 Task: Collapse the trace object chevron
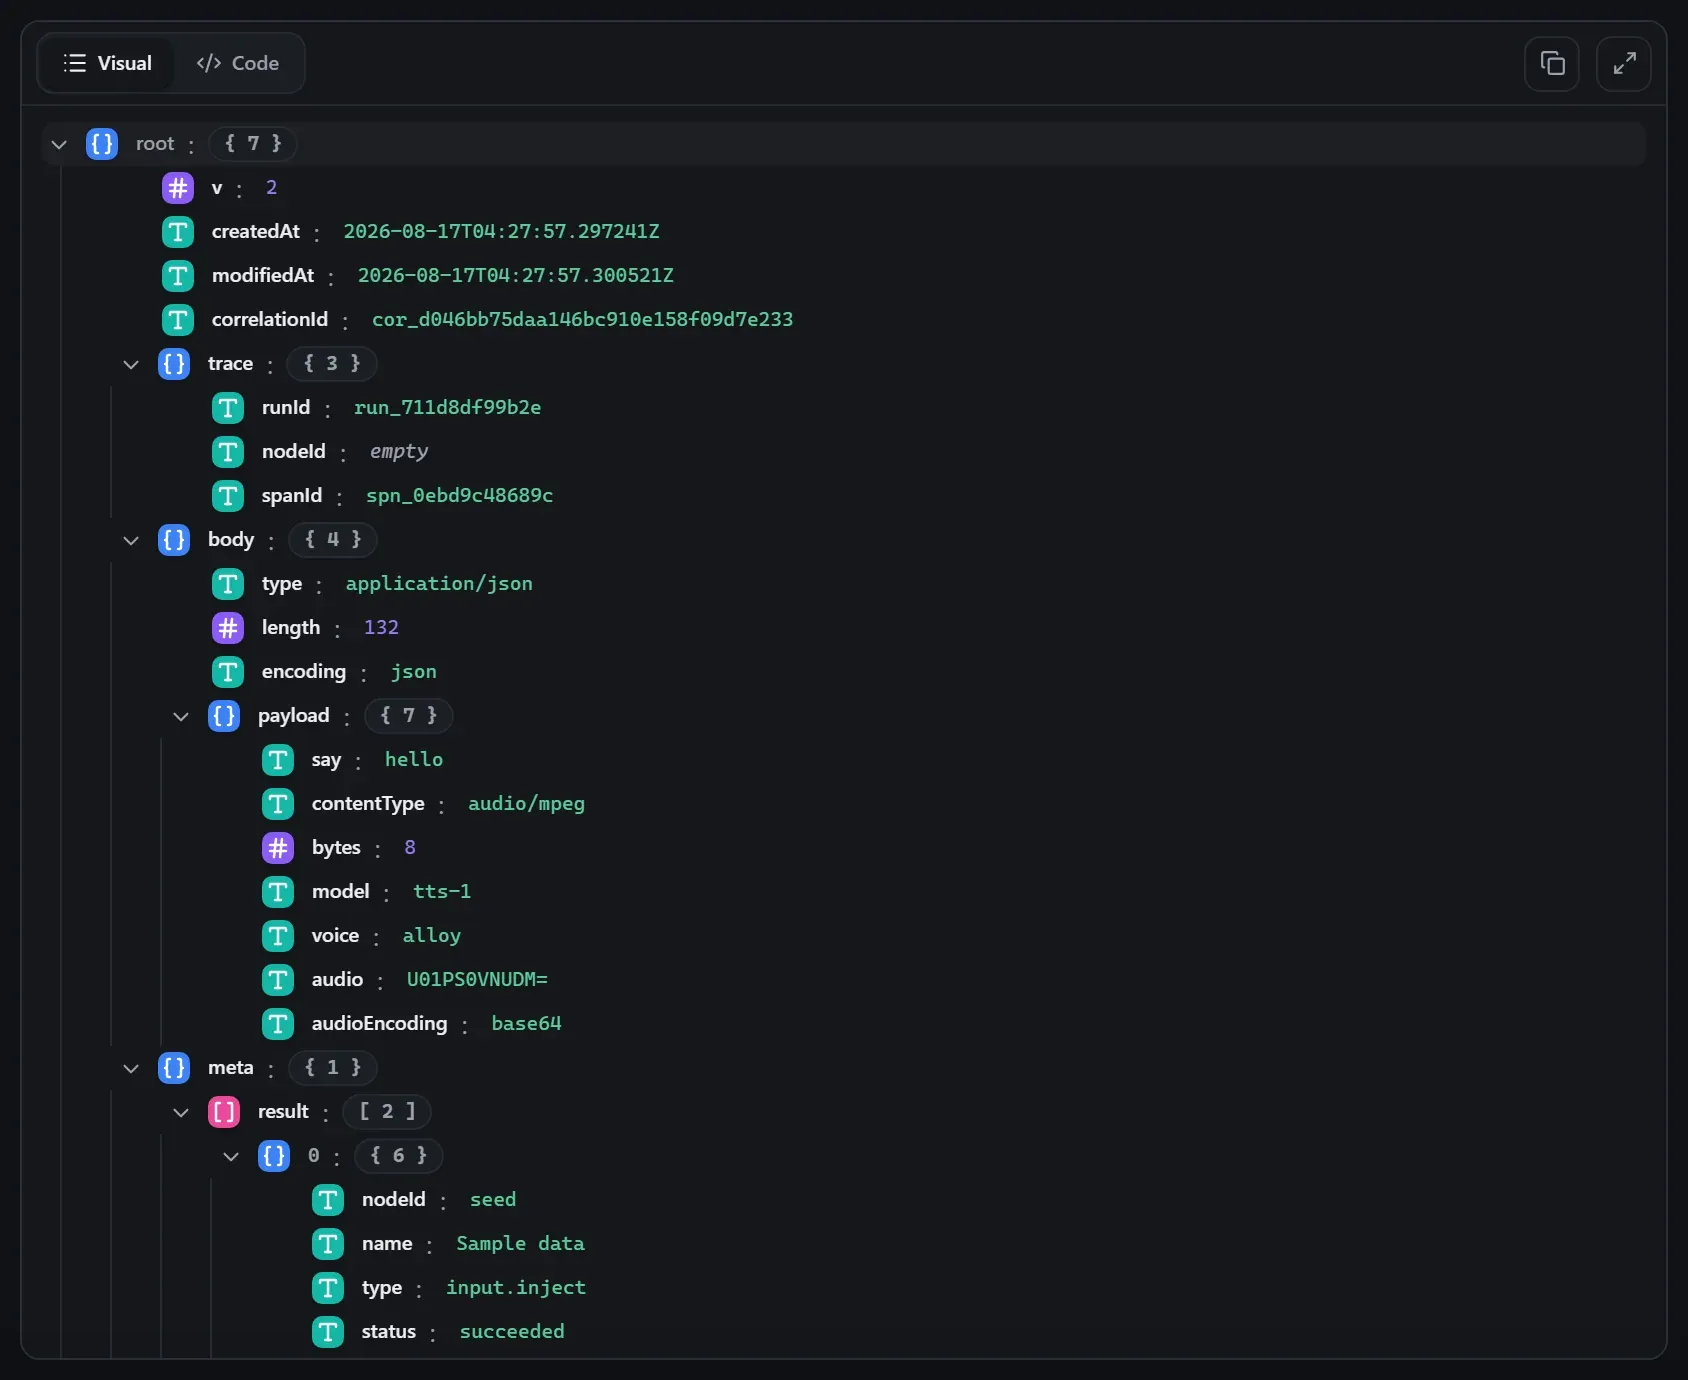131,364
